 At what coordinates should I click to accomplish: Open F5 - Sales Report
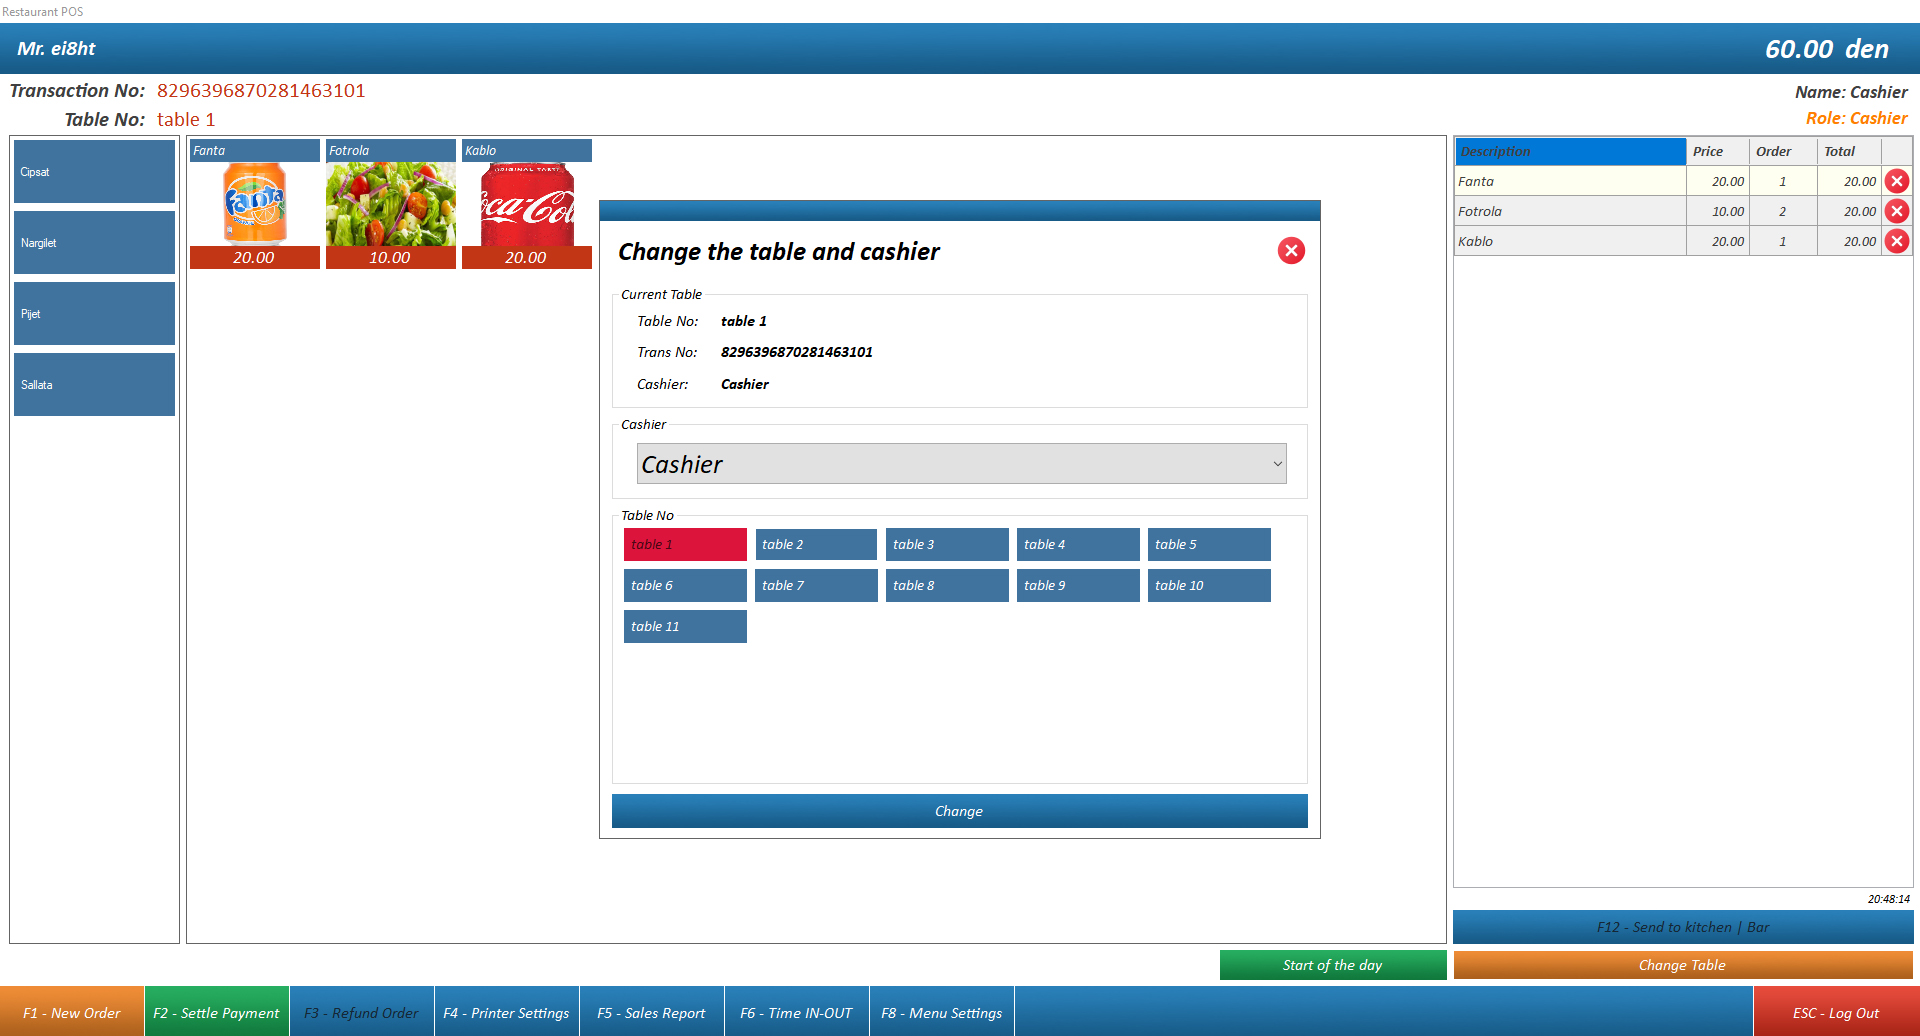[651, 1012]
